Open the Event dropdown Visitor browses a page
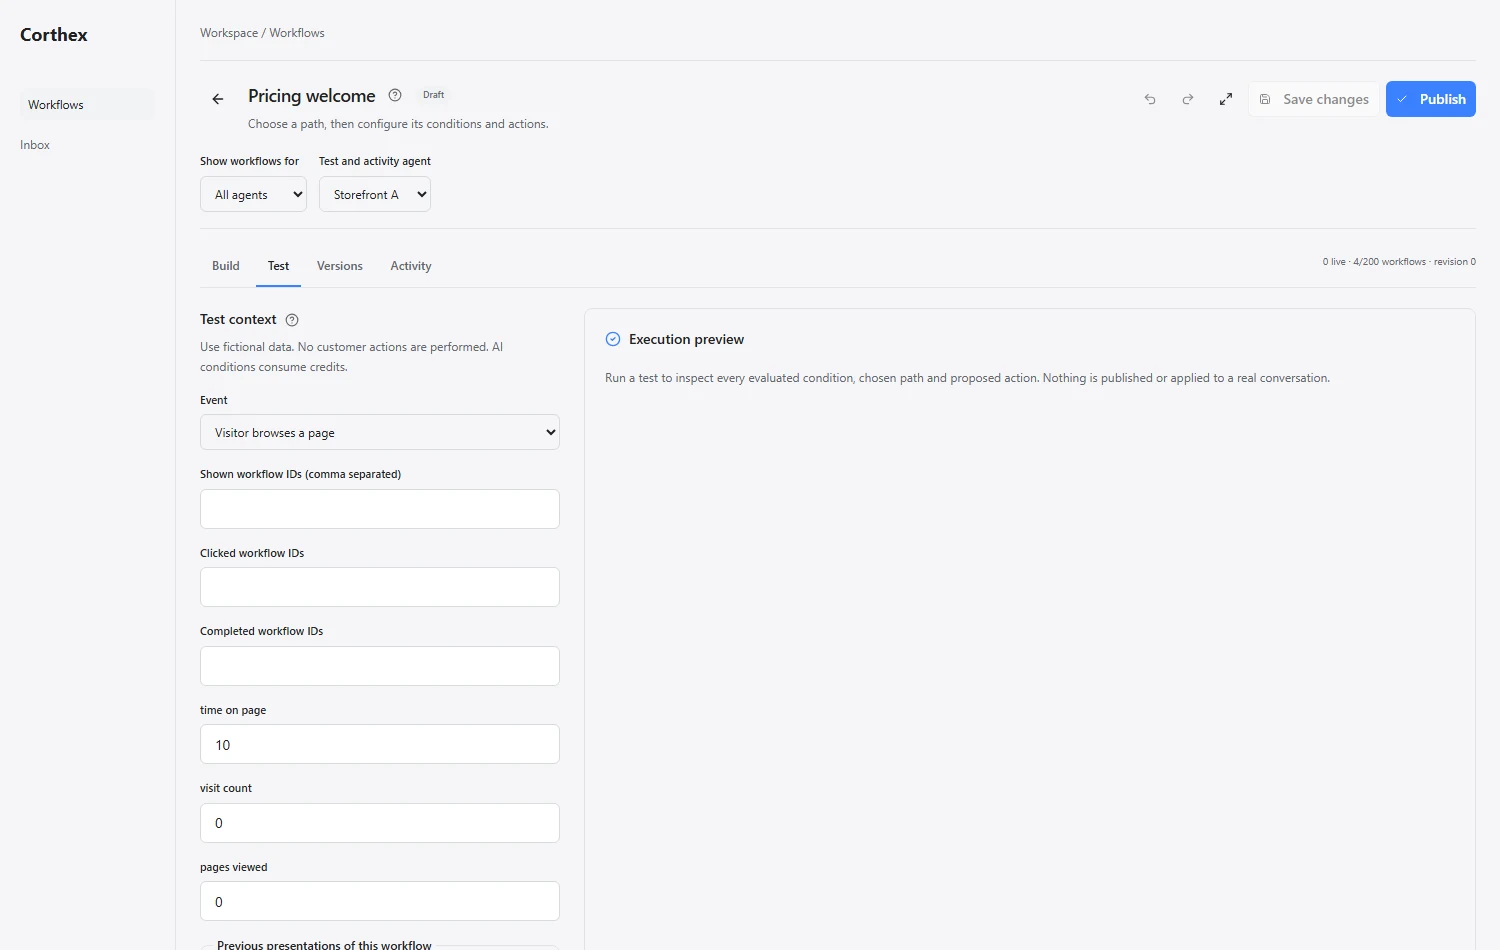The height and width of the screenshot is (950, 1500). [380, 432]
